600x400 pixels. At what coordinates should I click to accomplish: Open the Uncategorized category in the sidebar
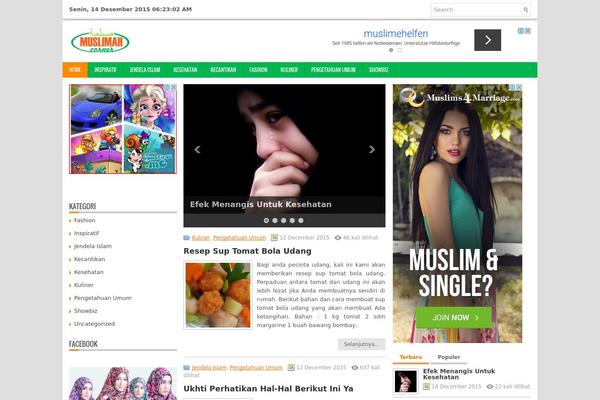[x=94, y=324]
